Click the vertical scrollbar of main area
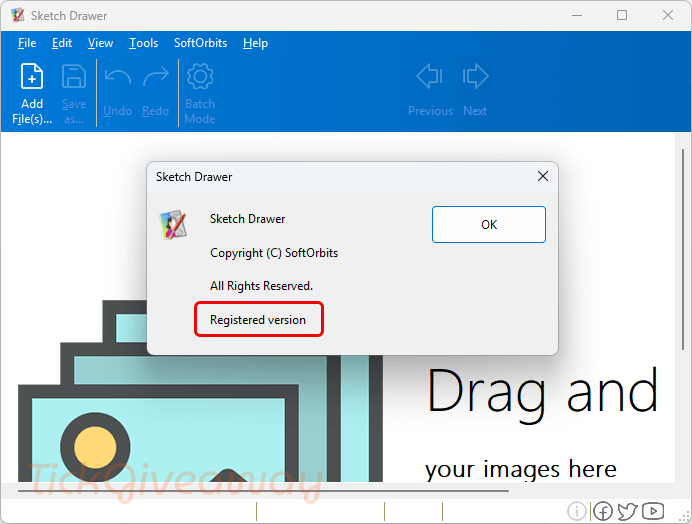 pyautogui.click(x=683, y=249)
